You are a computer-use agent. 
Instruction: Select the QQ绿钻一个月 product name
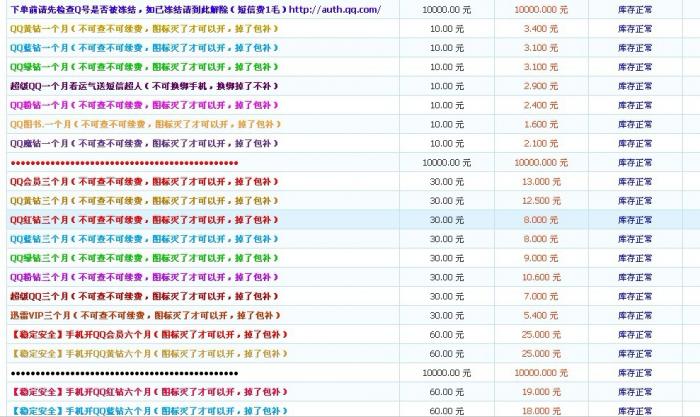point(144,67)
